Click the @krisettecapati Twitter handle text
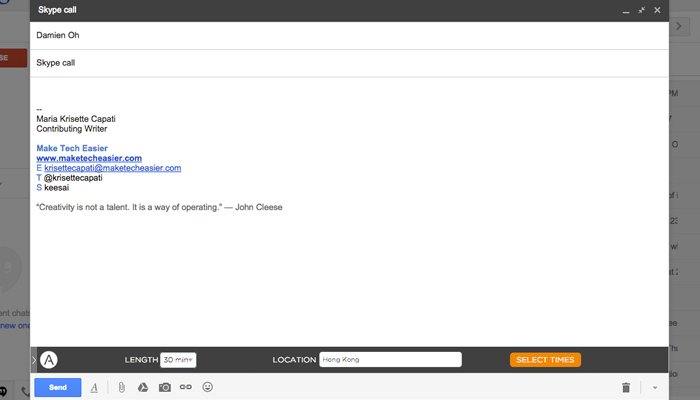The width and height of the screenshot is (700, 400). coord(73,178)
